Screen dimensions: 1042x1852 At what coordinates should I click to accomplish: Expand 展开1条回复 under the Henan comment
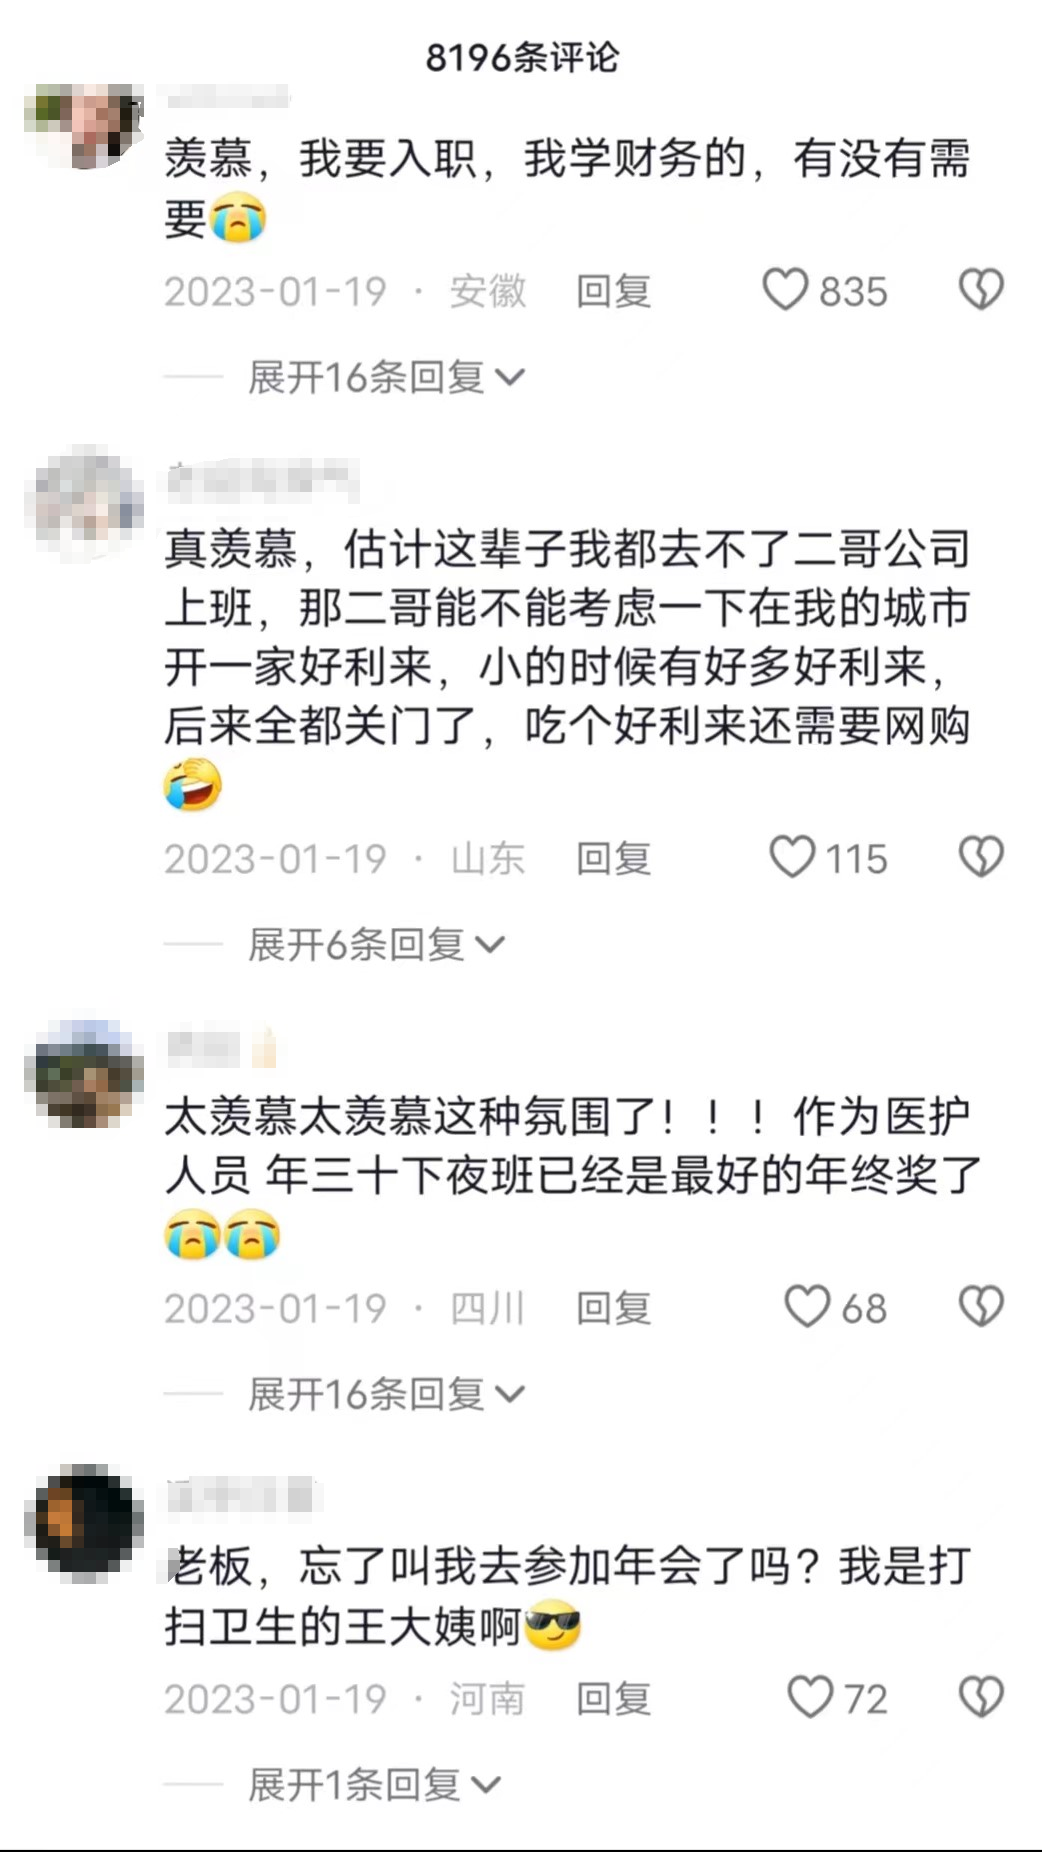point(374,1784)
